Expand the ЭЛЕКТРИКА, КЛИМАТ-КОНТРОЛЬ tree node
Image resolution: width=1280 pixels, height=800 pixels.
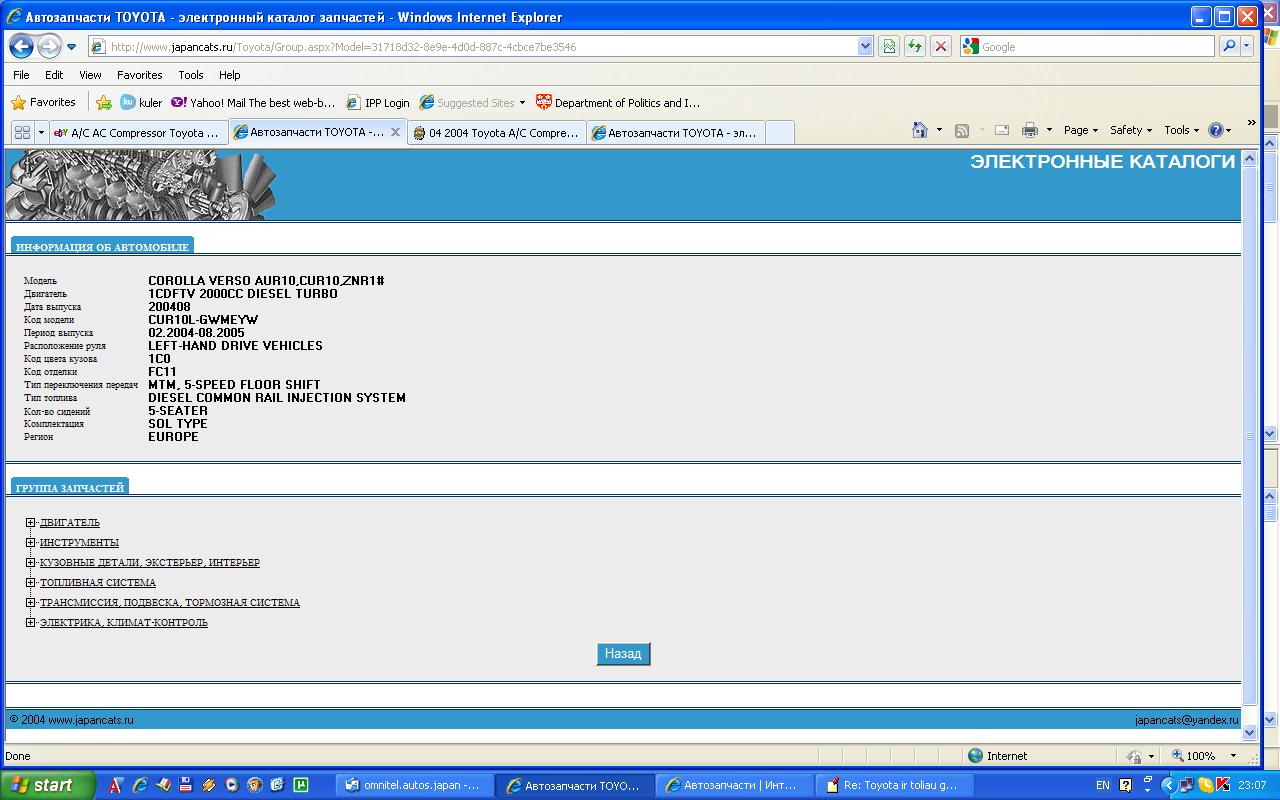[31, 622]
